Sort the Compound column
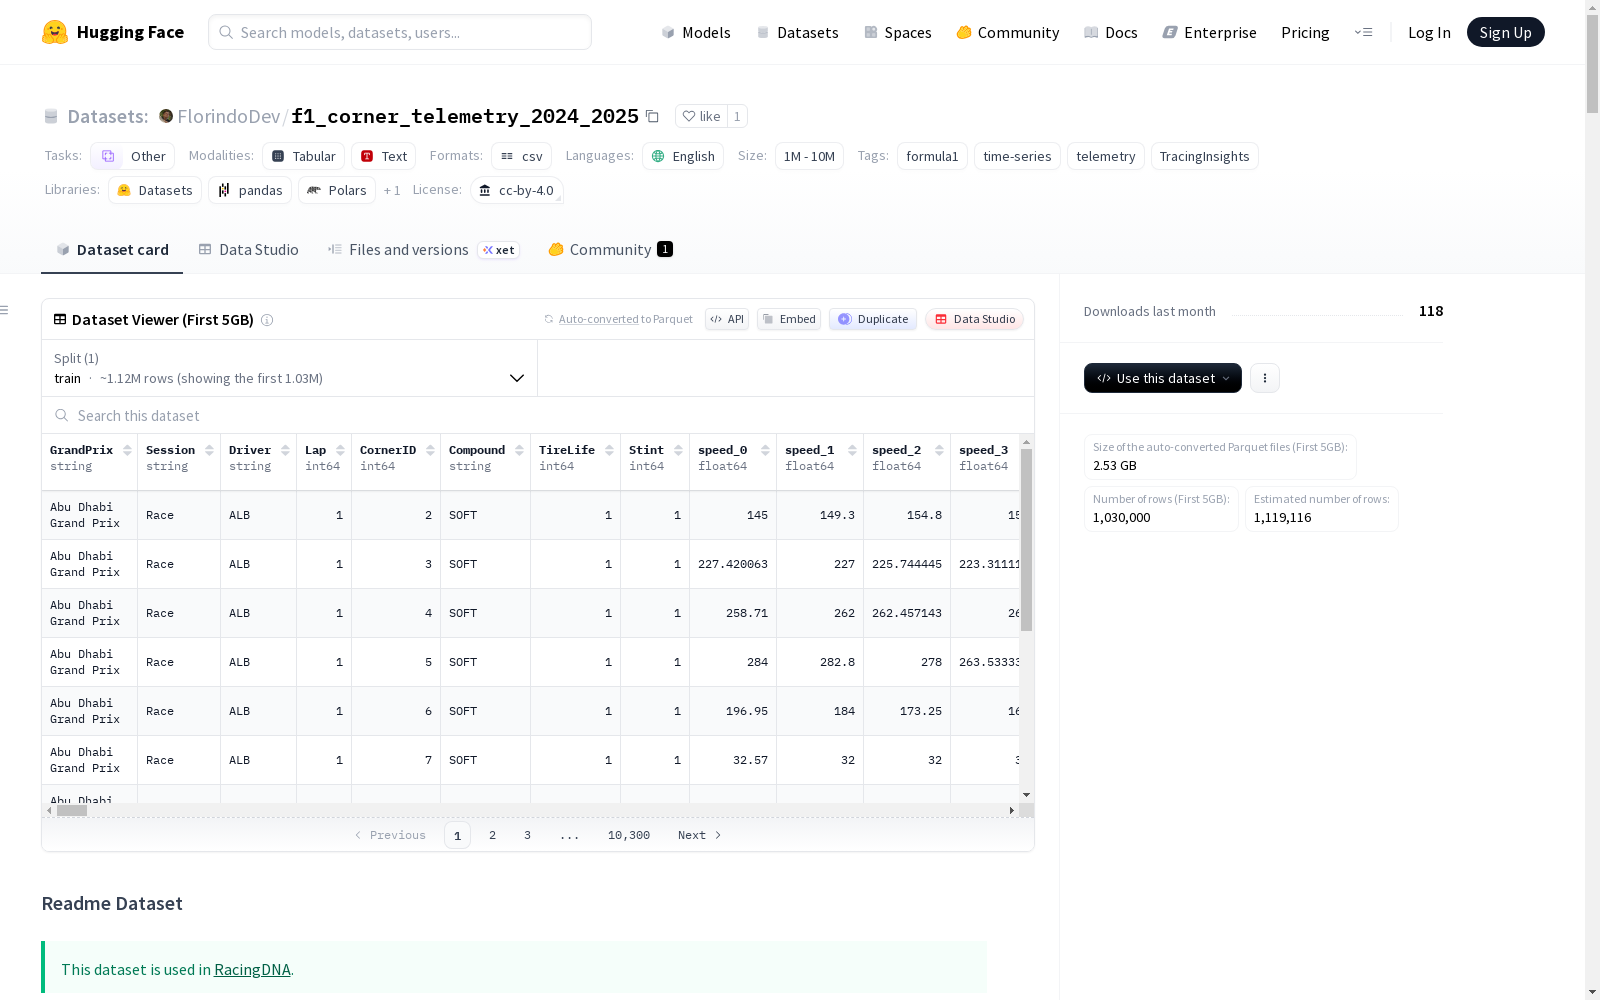Viewport: 1600px width, 1000px height. (x=520, y=450)
